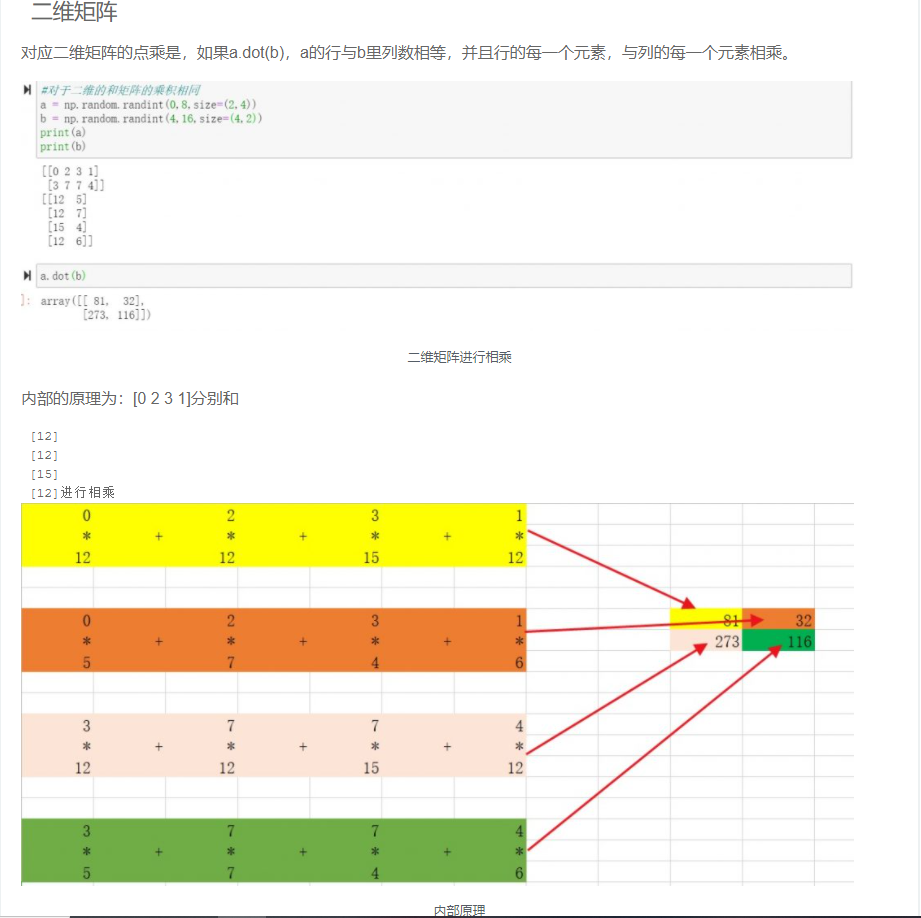
Task: Click the output prompt marker before the array result
Action: pyautogui.click(x=24, y=300)
